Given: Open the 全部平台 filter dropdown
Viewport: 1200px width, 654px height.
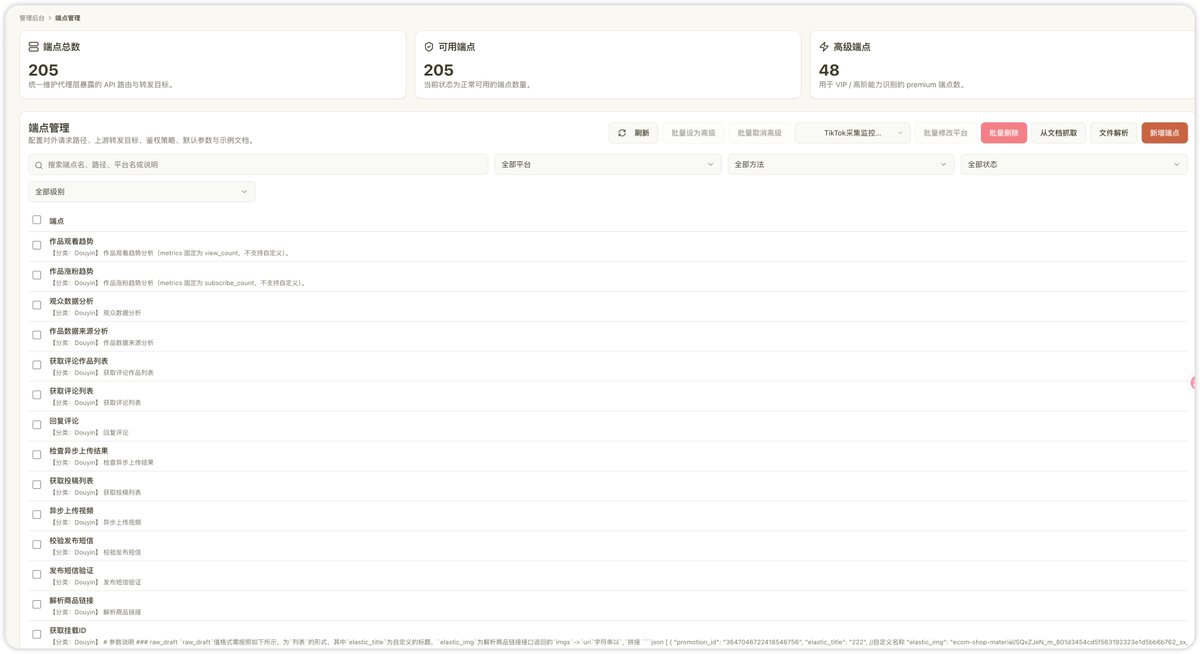Looking at the screenshot, I should click(608, 164).
